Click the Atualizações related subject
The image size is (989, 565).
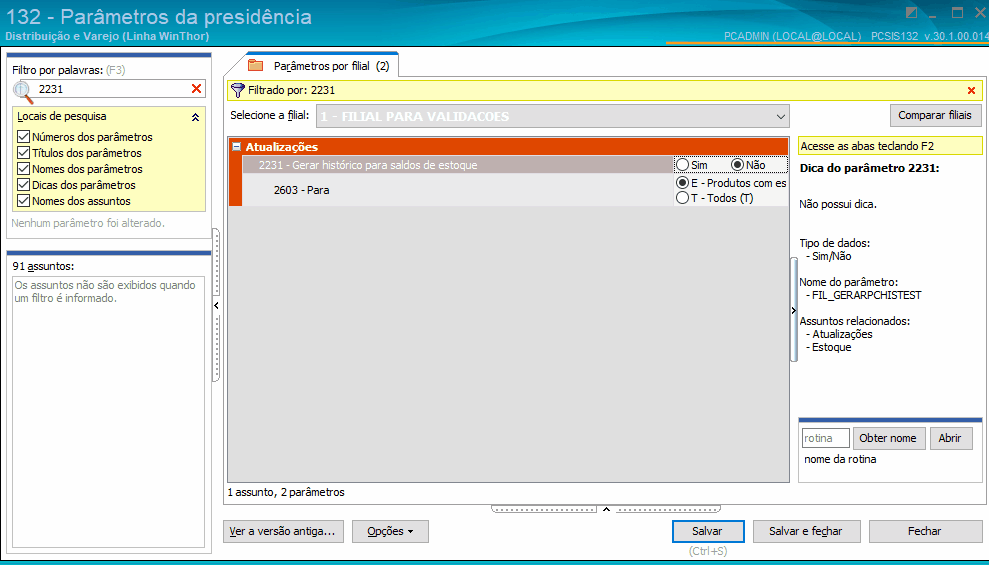(x=842, y=334)
